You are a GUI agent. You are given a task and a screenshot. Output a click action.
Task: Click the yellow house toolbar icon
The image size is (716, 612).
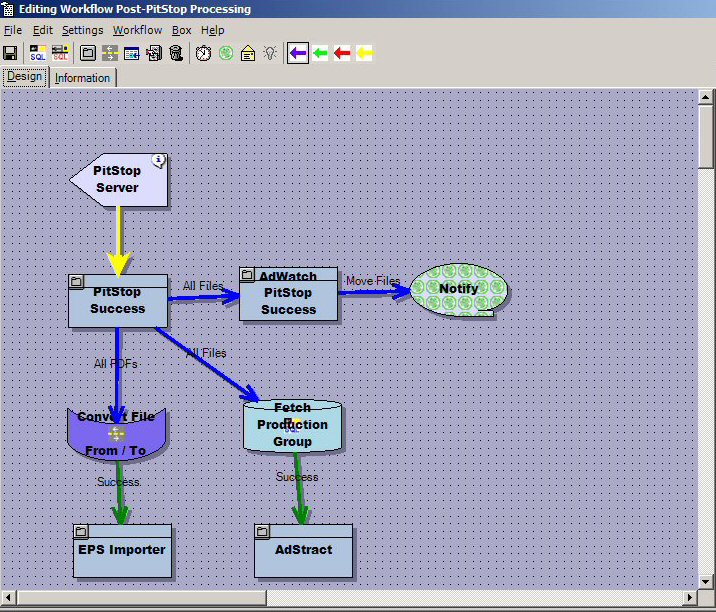tap(248, 53)
